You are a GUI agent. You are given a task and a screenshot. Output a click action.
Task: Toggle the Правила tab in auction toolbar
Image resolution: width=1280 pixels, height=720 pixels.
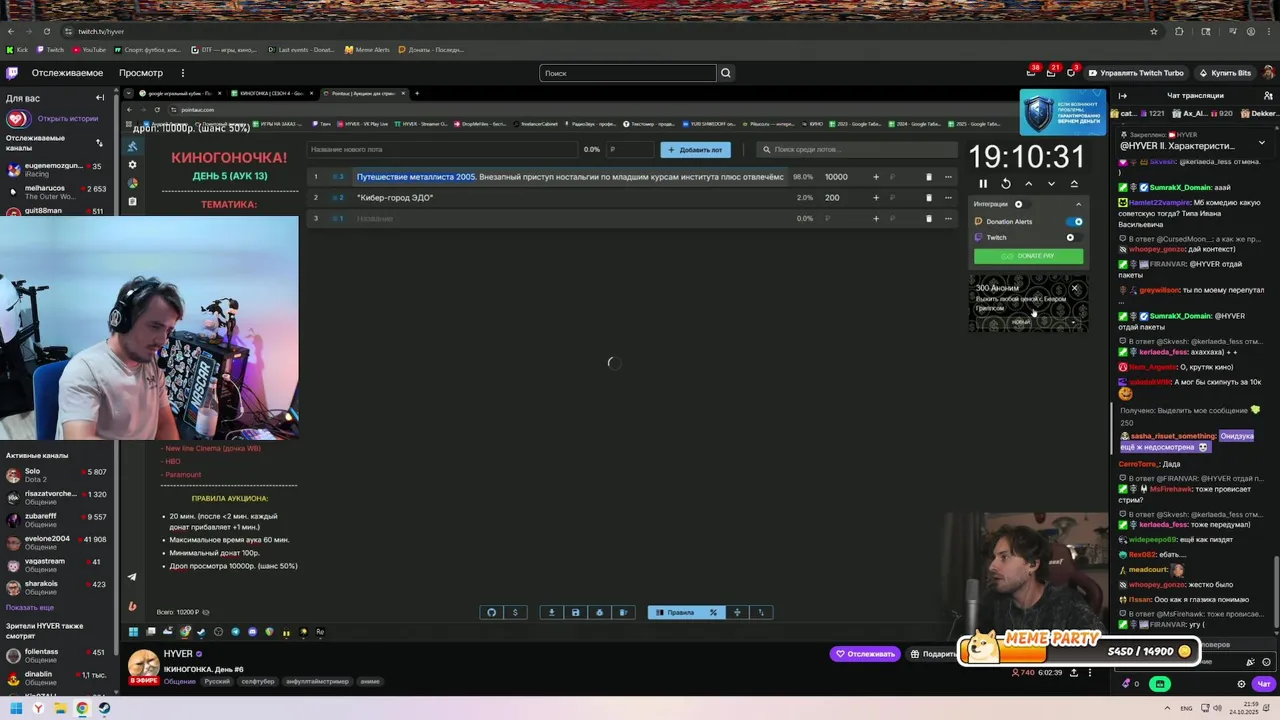(675, 613)
